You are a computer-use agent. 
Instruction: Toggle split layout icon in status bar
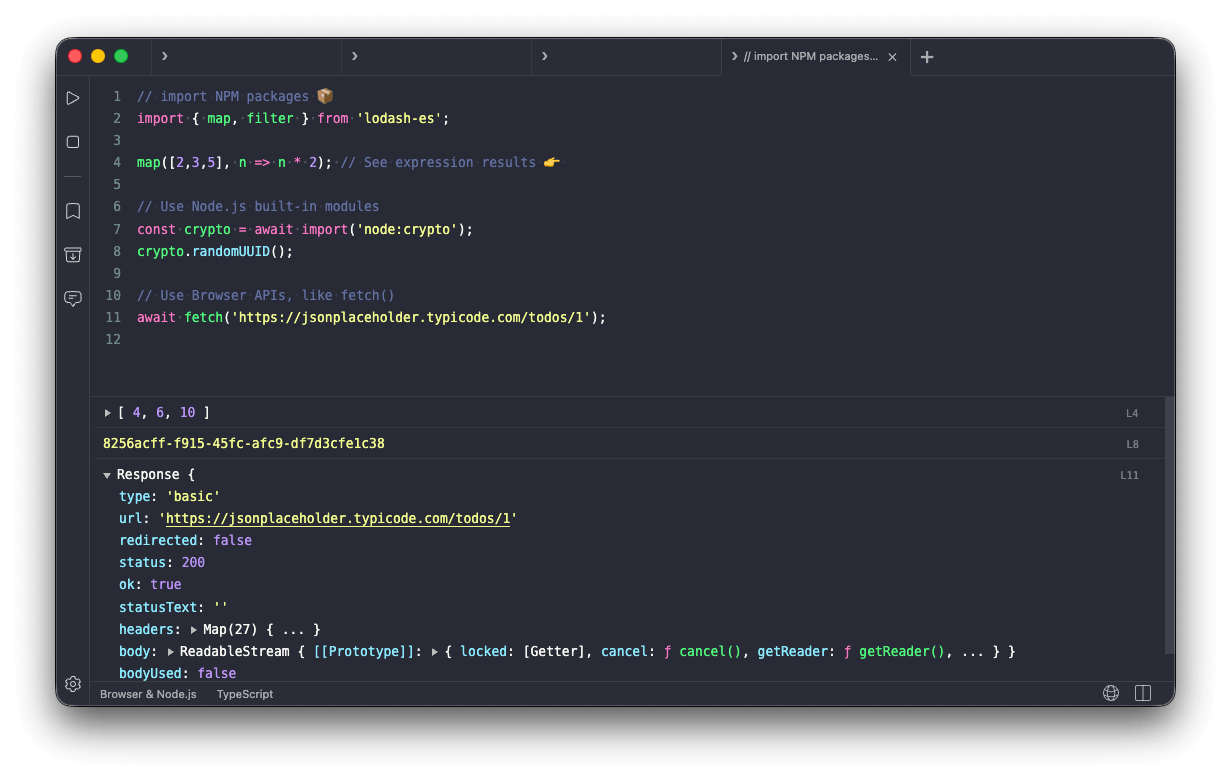[x=1143, y=693]
